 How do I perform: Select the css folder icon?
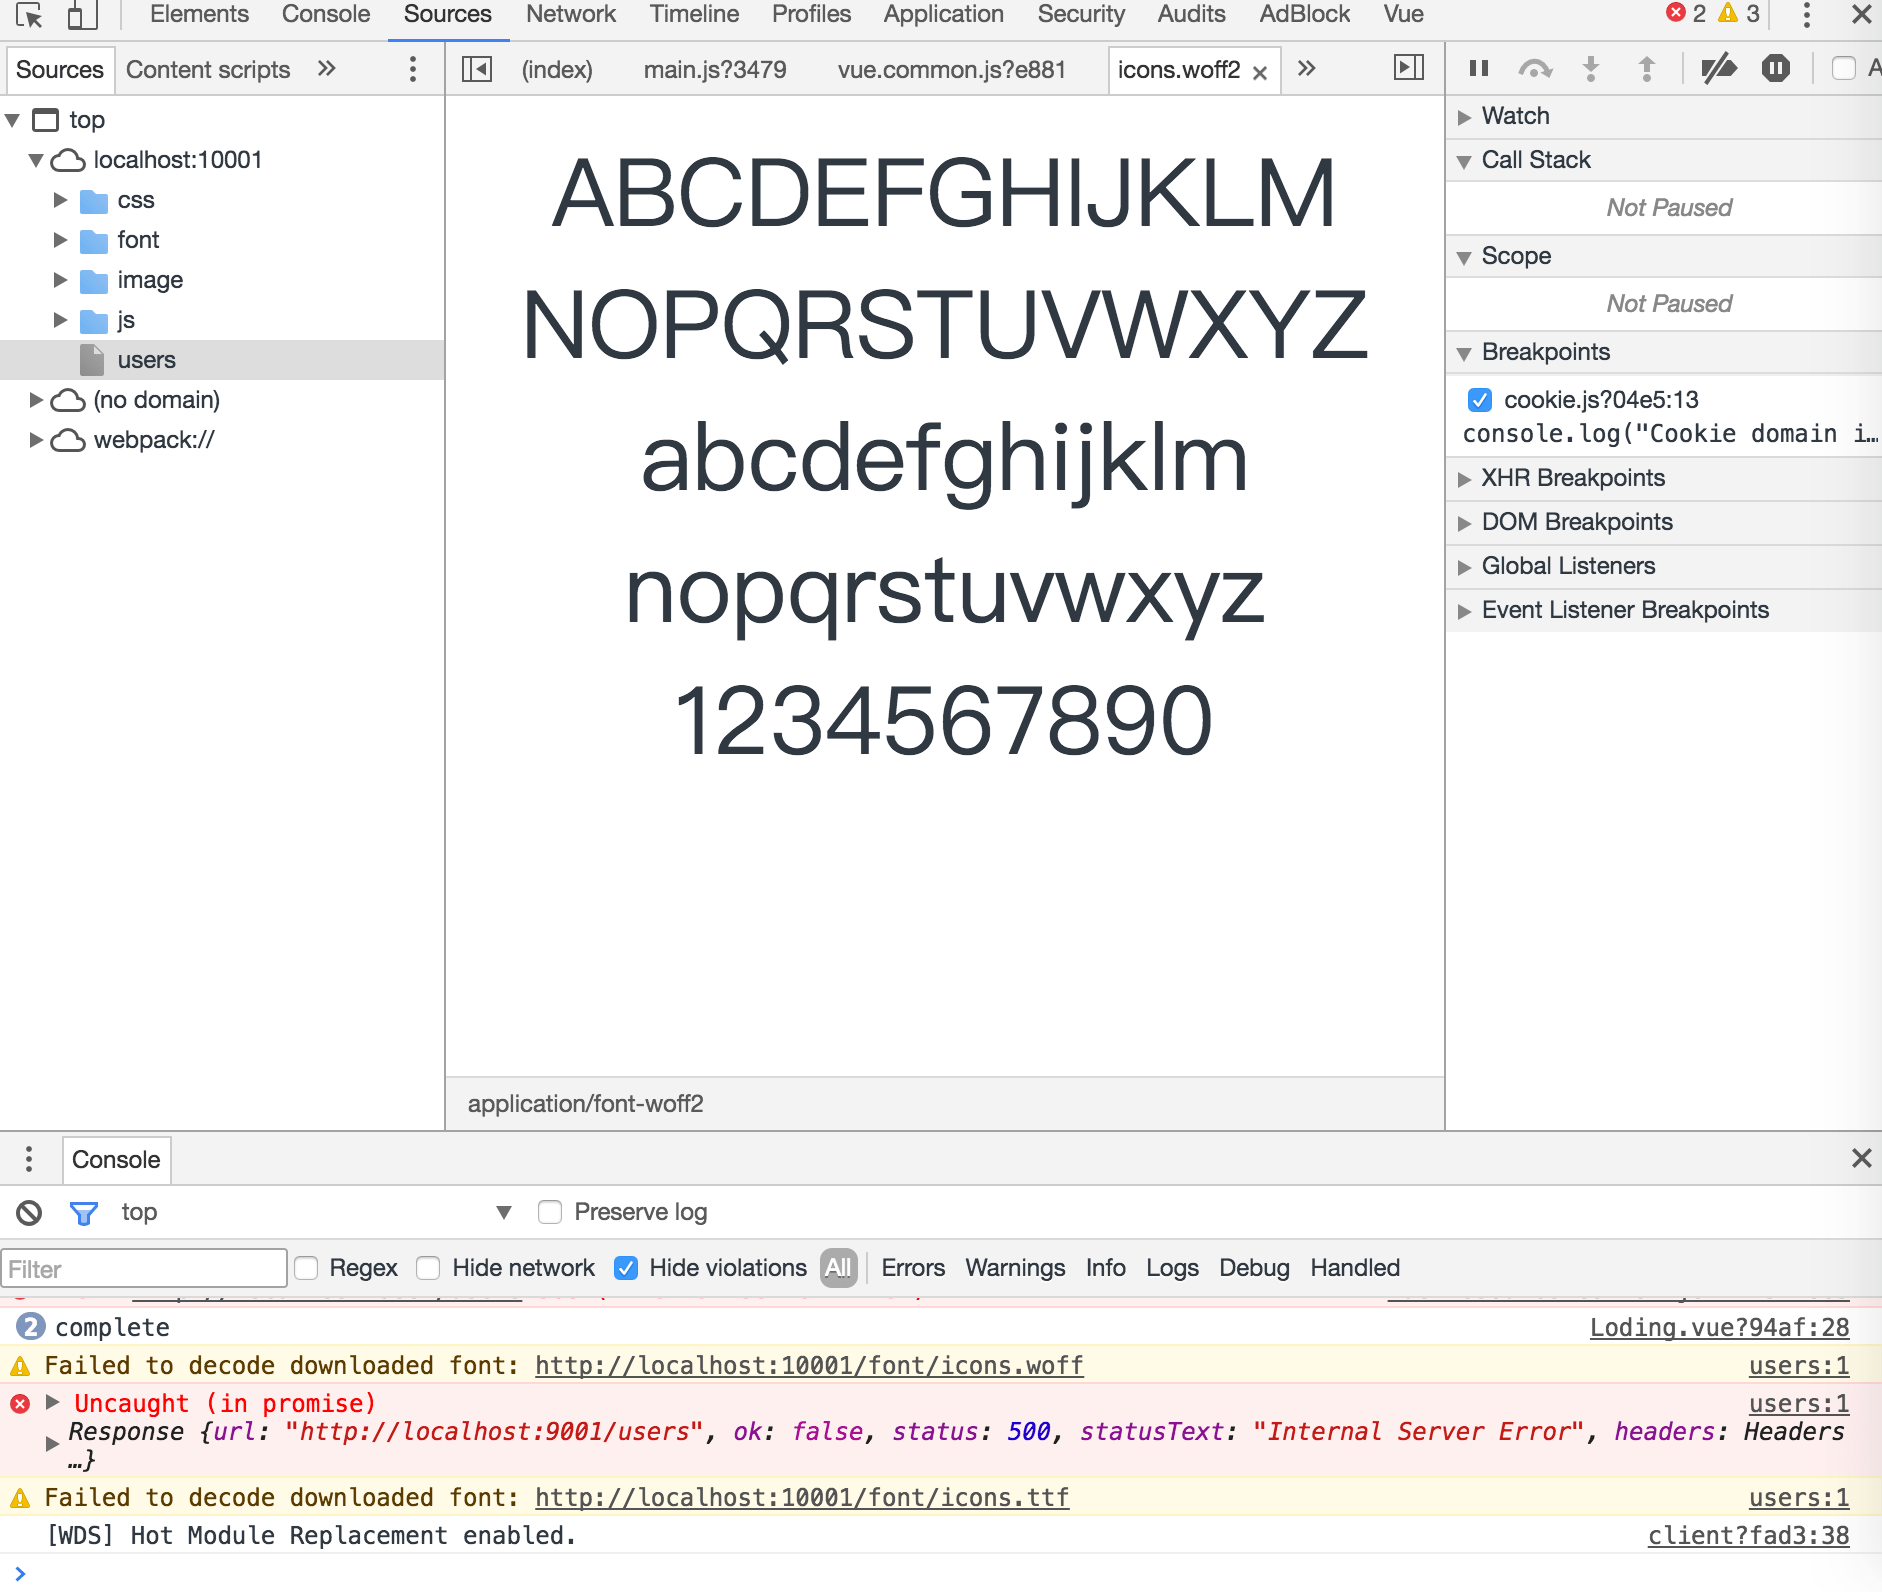click(94, 201)
